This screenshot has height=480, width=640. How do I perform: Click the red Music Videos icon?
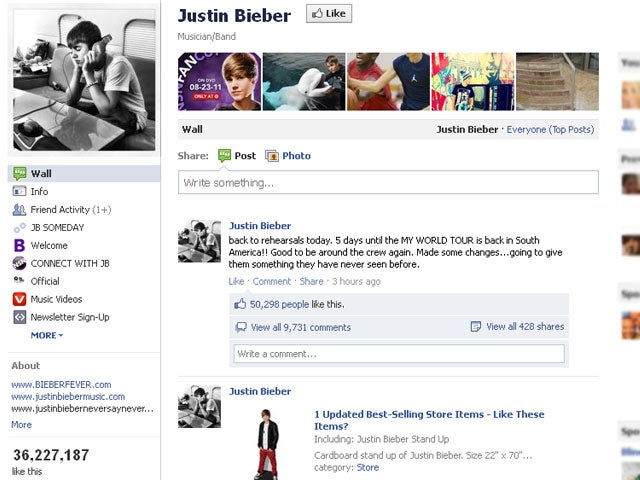pos(19,299)
